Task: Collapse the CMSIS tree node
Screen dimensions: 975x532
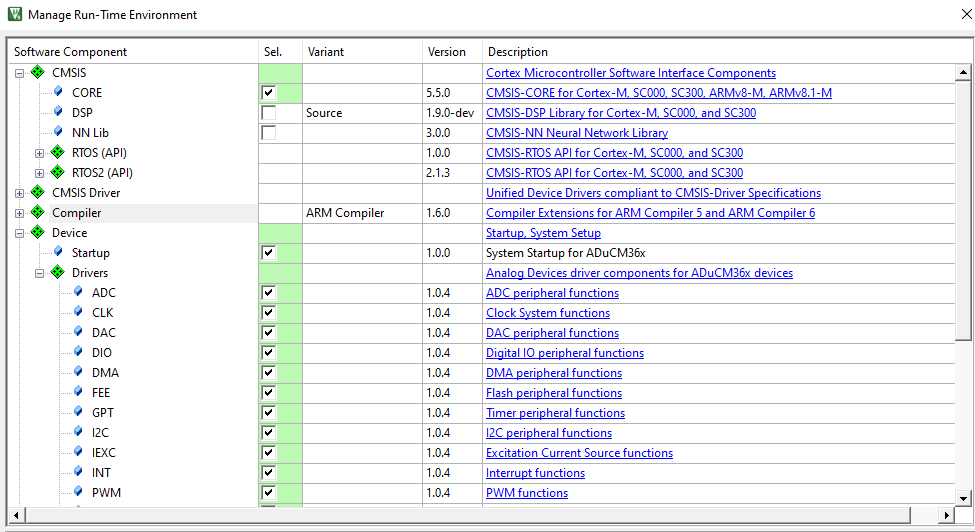Action: coord(19,73)
